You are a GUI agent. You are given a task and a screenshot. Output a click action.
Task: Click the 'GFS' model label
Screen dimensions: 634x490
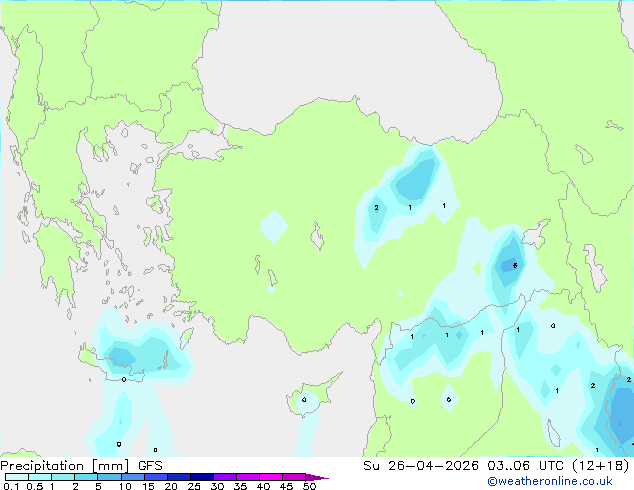(x=150, y=466)
